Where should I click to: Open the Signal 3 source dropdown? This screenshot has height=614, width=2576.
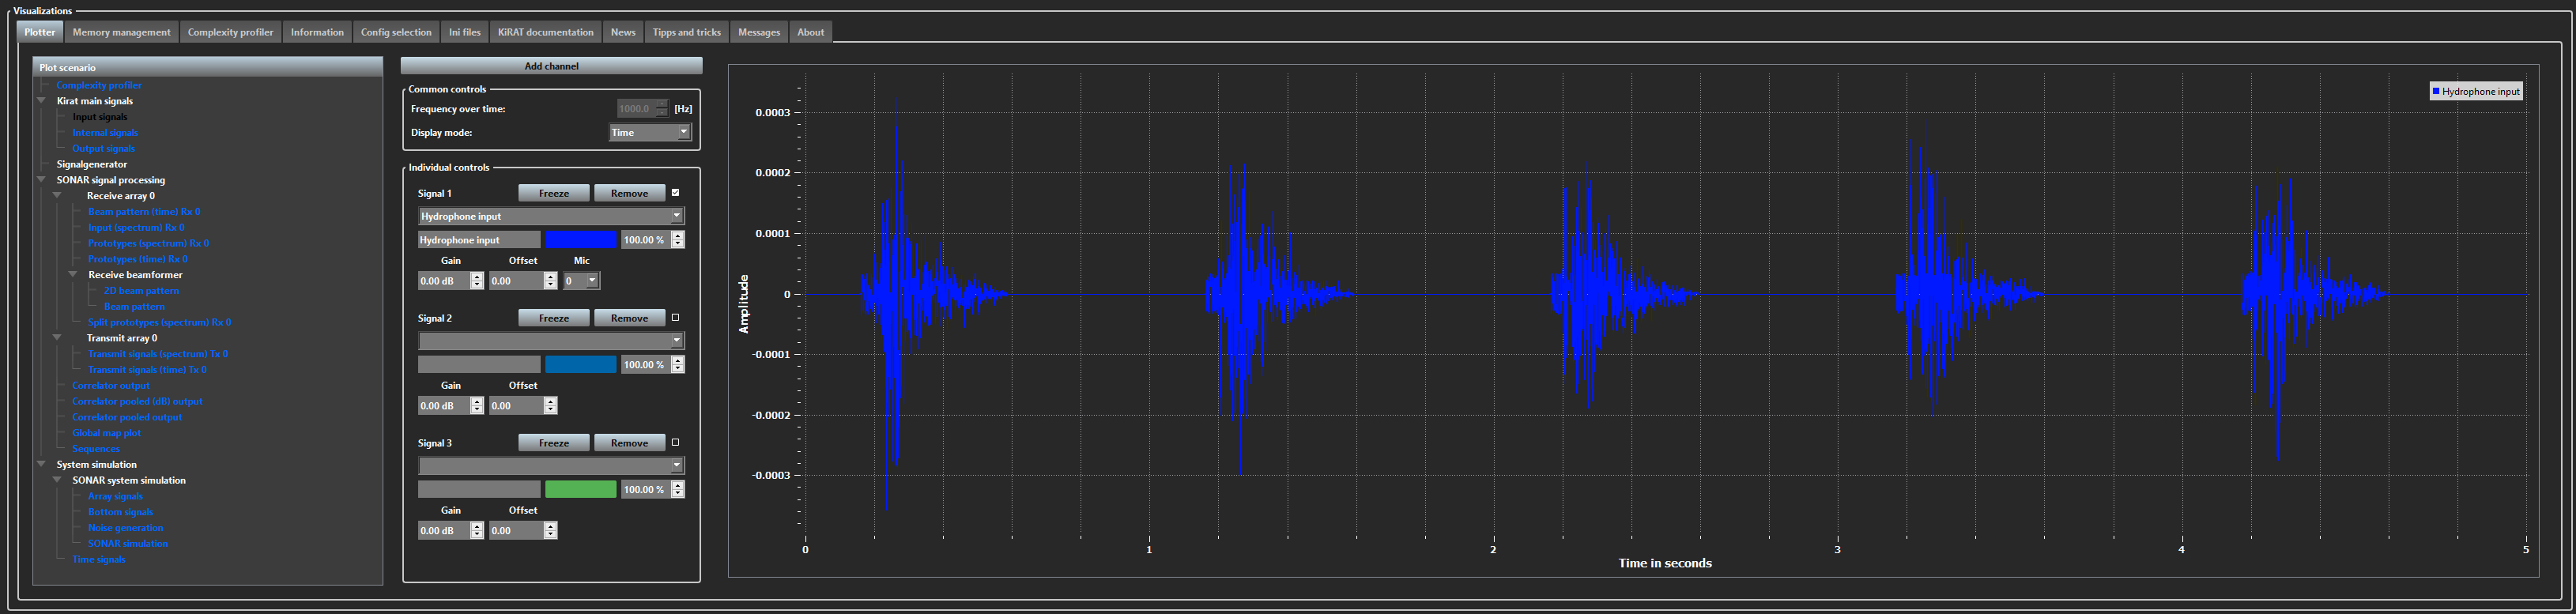(x=551, y=466)
